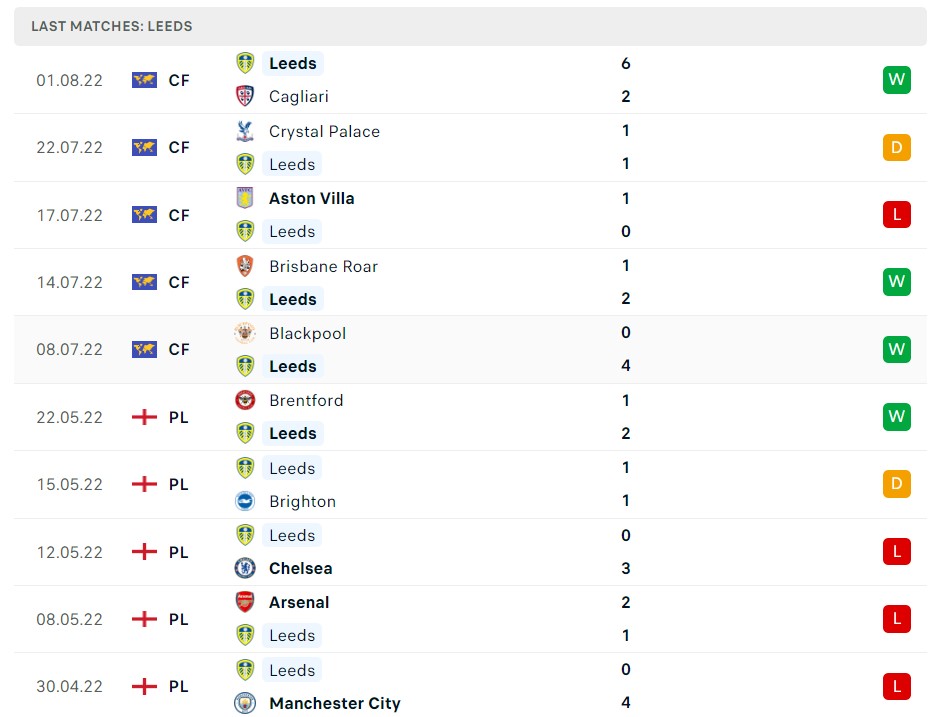Click the red L badge for the Manchester City loss
The image size is (936, 717).
[896, 686]
